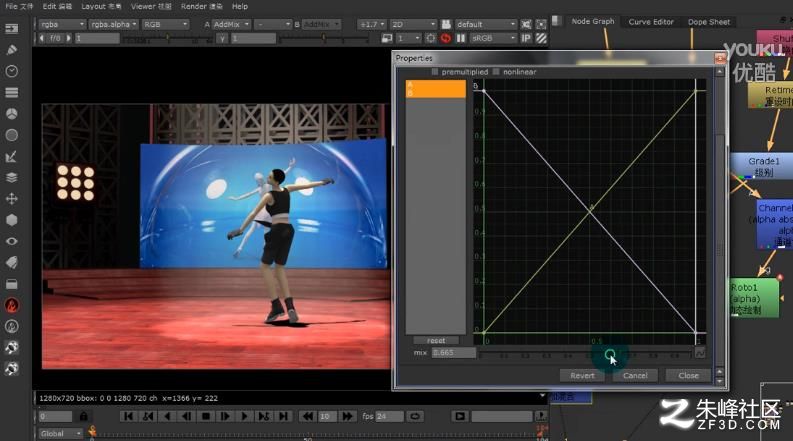Select the Roto1 node in Node Graph
Screen dimensions: 793x441
click(x=754, y=298)
